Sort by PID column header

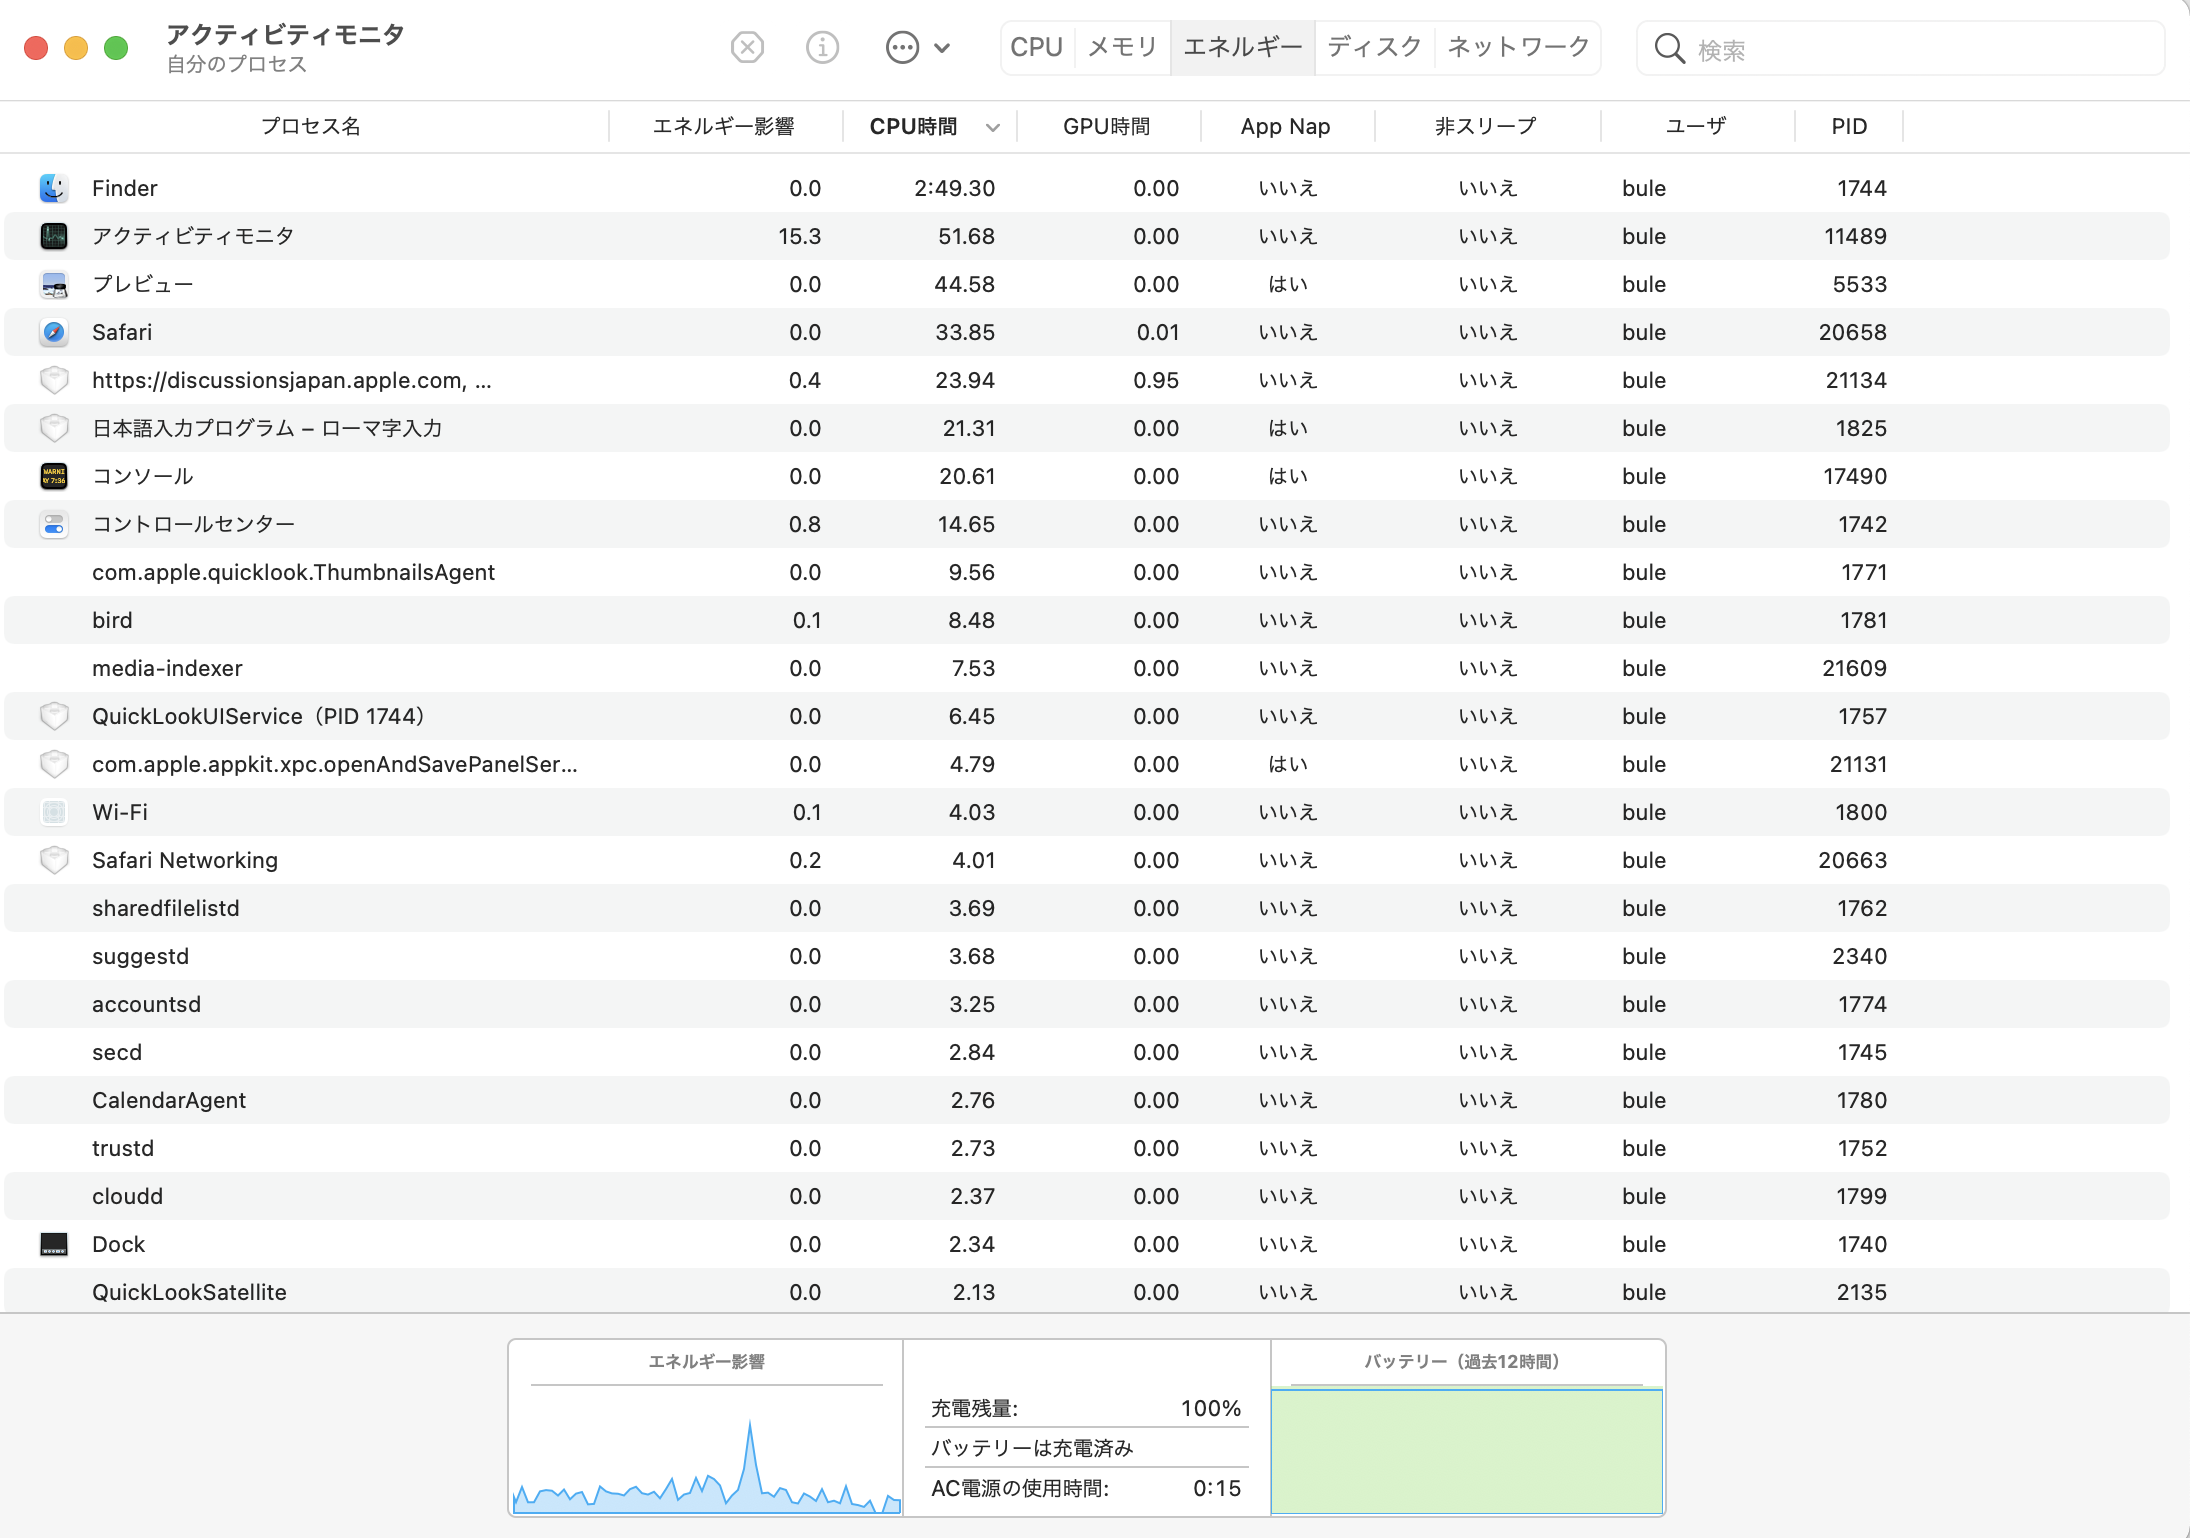coord(1848,127)
